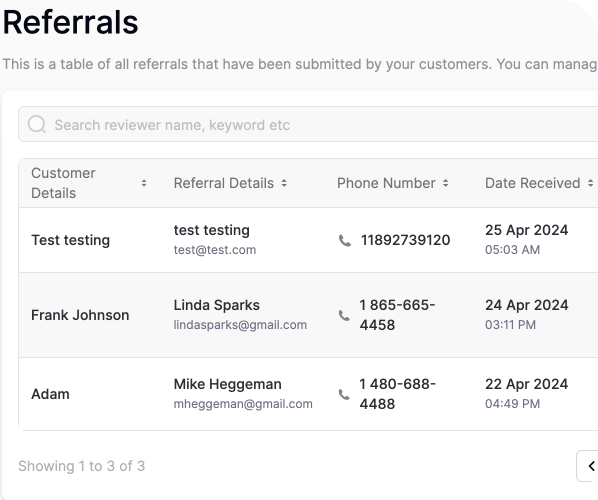Sort by Date Received arrows
Viewport: 598px width, 500px height.
tap(590, 183)
